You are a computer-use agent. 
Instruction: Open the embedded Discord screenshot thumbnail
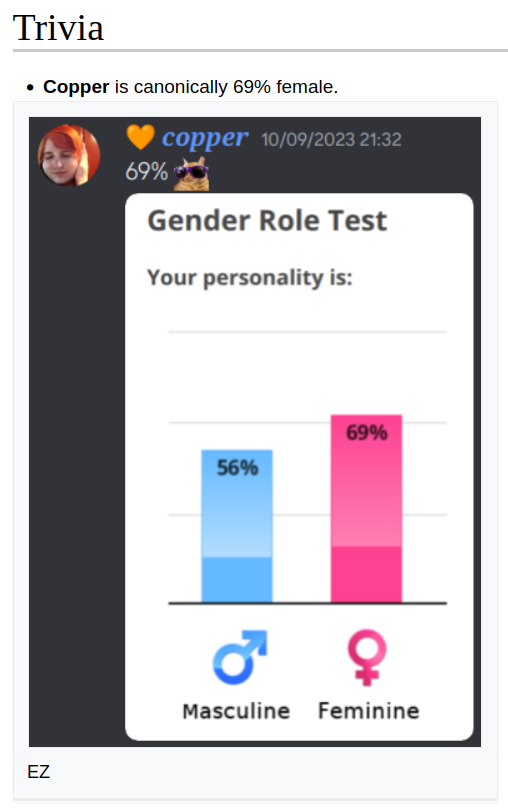(255, 432)
